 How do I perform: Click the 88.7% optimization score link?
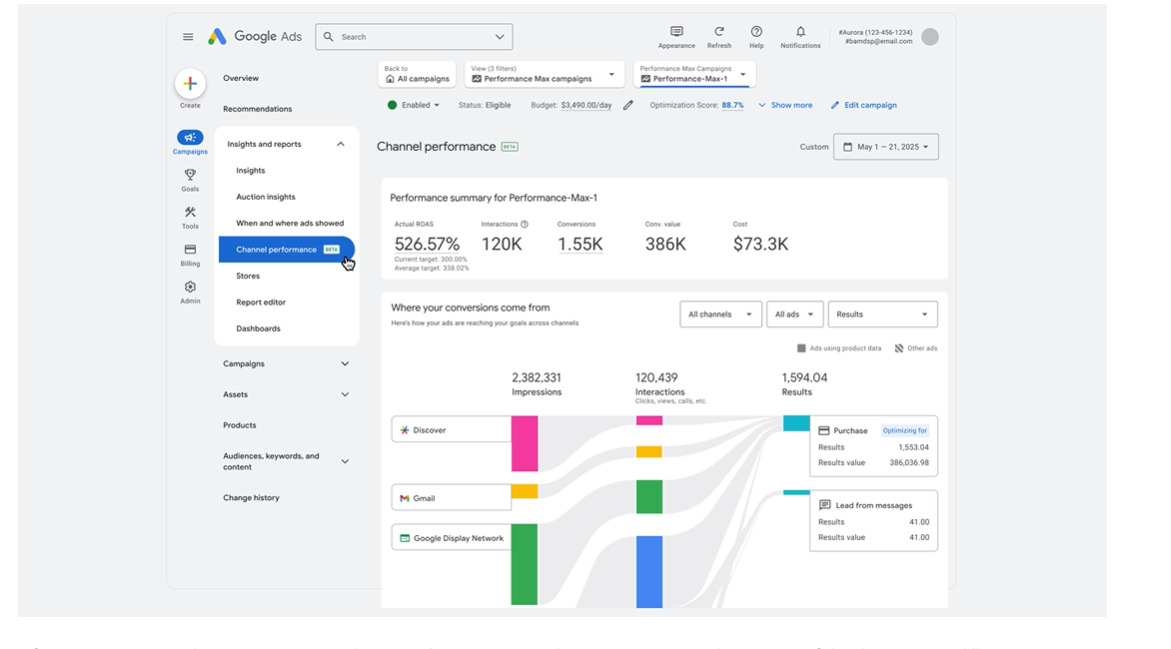pyautogui.click(x=733, y=105)
